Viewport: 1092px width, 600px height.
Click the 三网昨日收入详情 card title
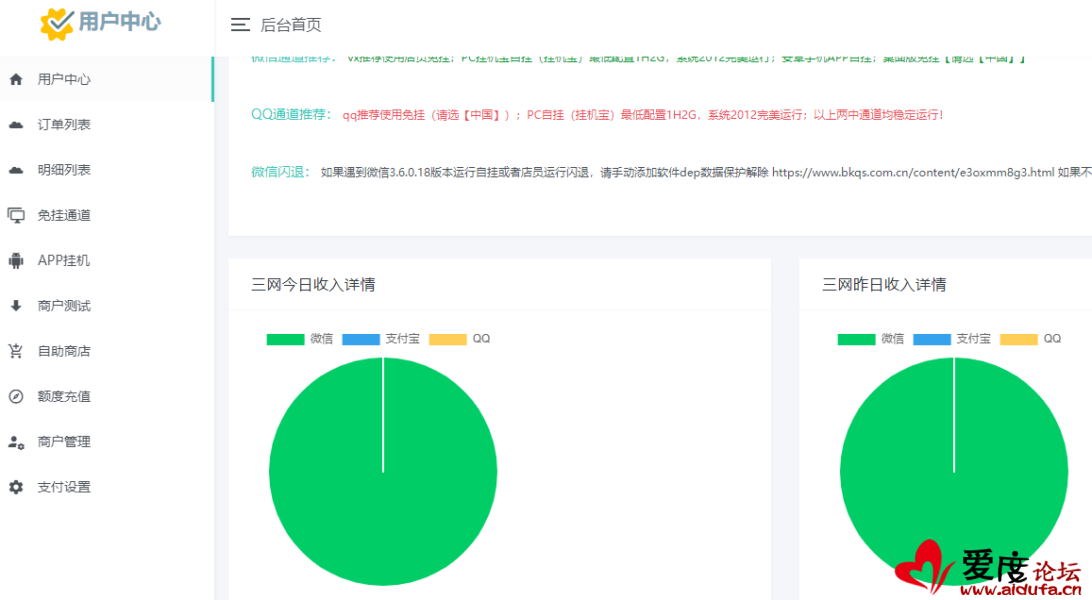pyautogui.click(x=884, y=284)
